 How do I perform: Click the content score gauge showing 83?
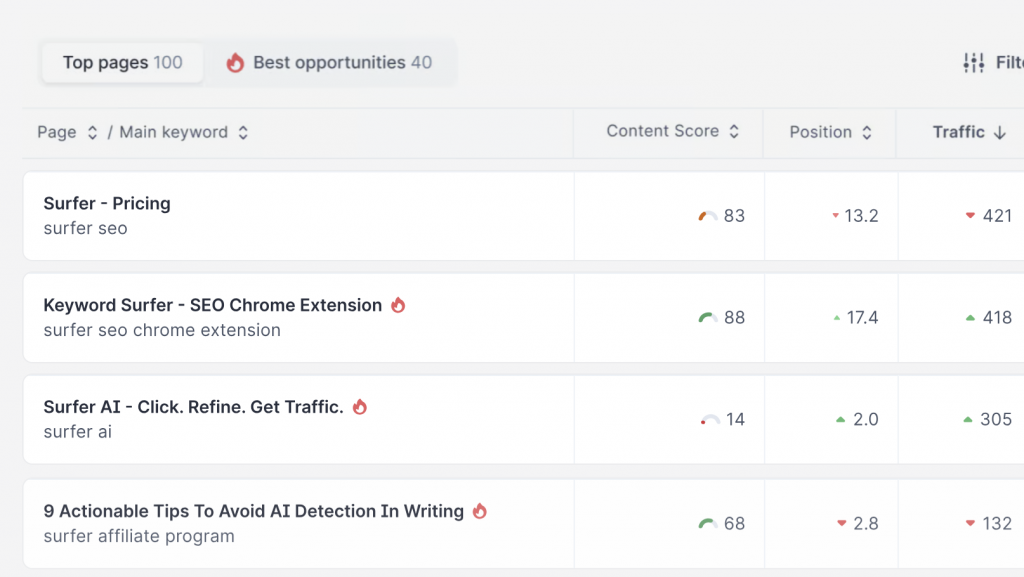pyautogui.click(x=708, y=216)
